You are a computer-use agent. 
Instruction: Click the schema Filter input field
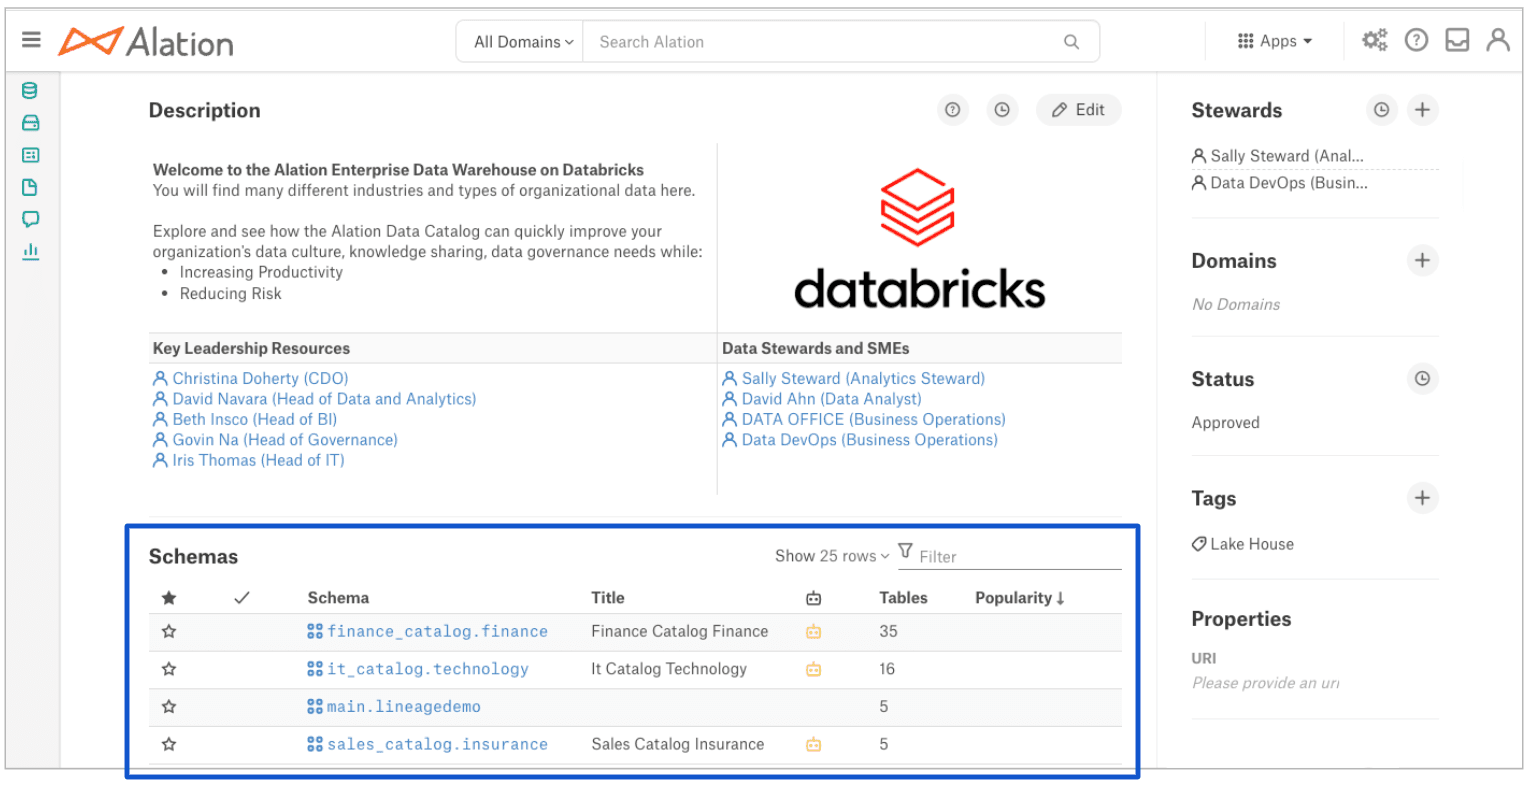1010,556
